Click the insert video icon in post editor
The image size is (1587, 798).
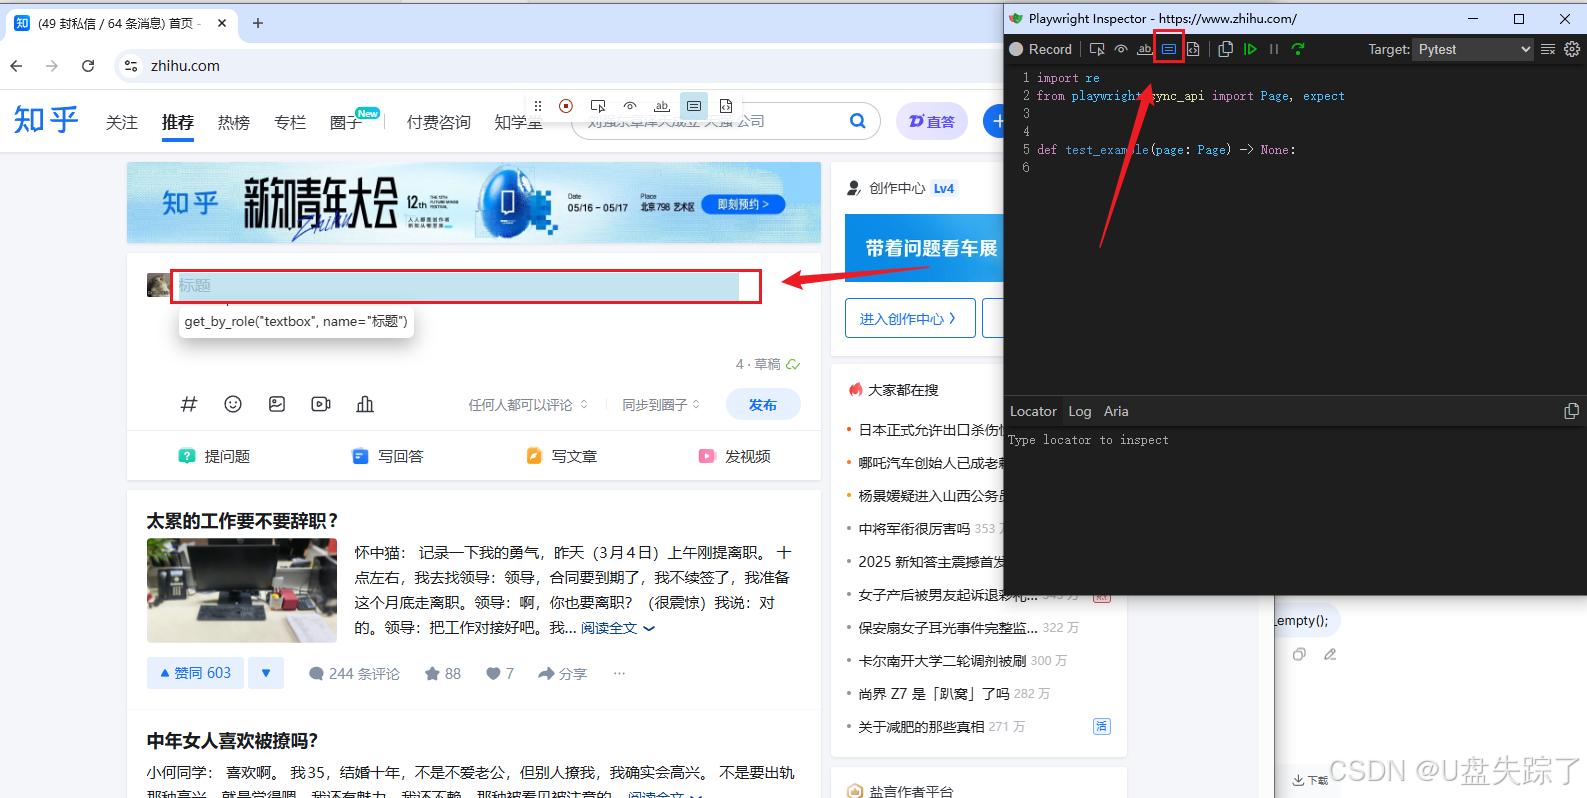click(x=321, y=404)
